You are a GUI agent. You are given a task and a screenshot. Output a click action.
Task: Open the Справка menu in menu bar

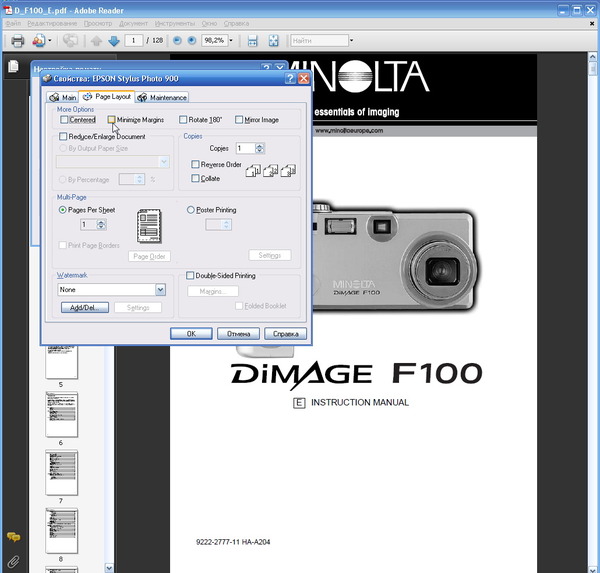[x=236, y=23]
